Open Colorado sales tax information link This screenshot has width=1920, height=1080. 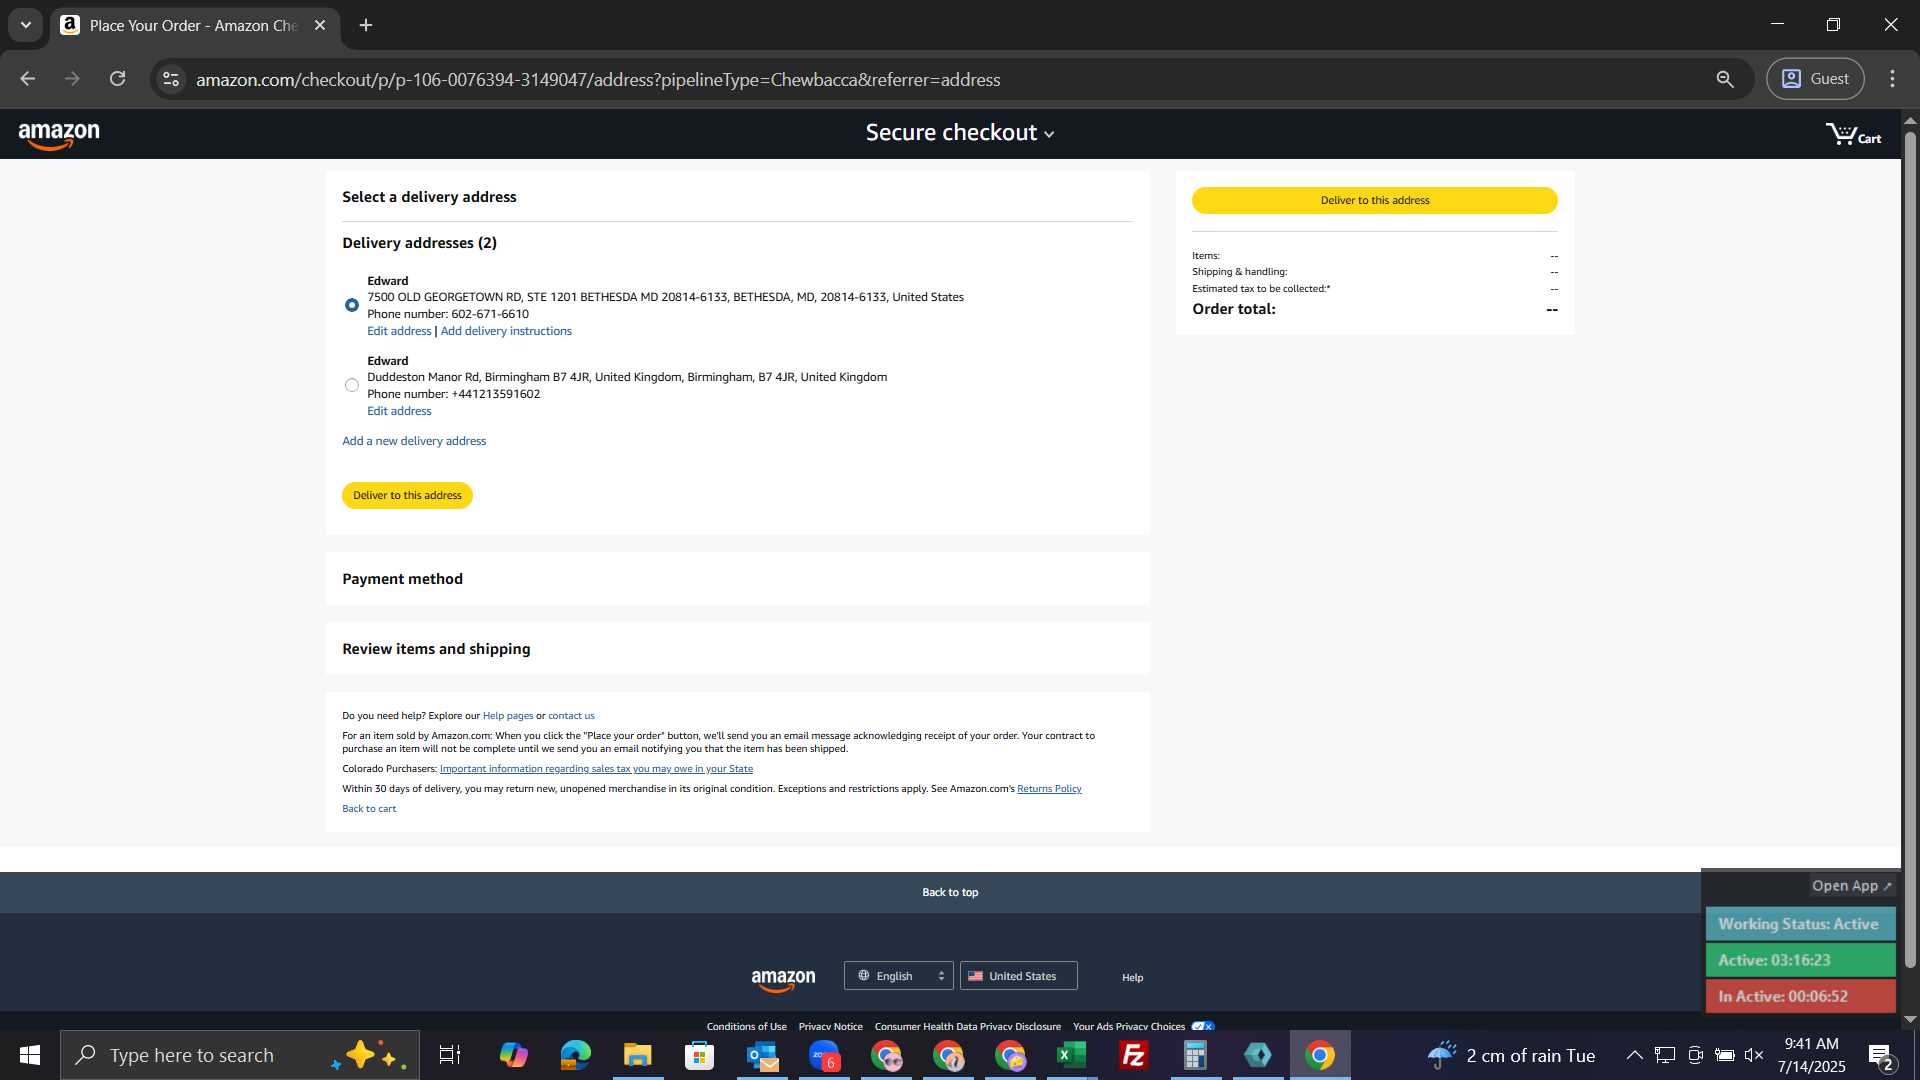pos(596,769)
